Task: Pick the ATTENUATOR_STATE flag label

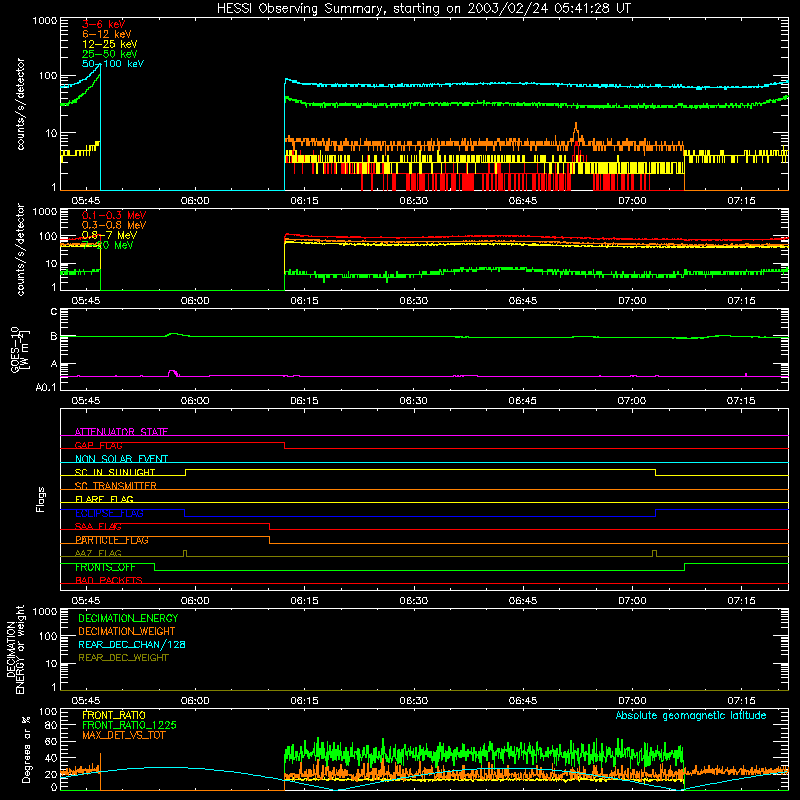Action: [x=121, y=432]
